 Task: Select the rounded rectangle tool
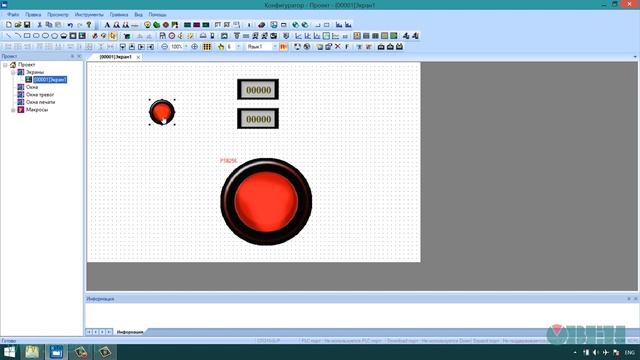pos(36,36)
